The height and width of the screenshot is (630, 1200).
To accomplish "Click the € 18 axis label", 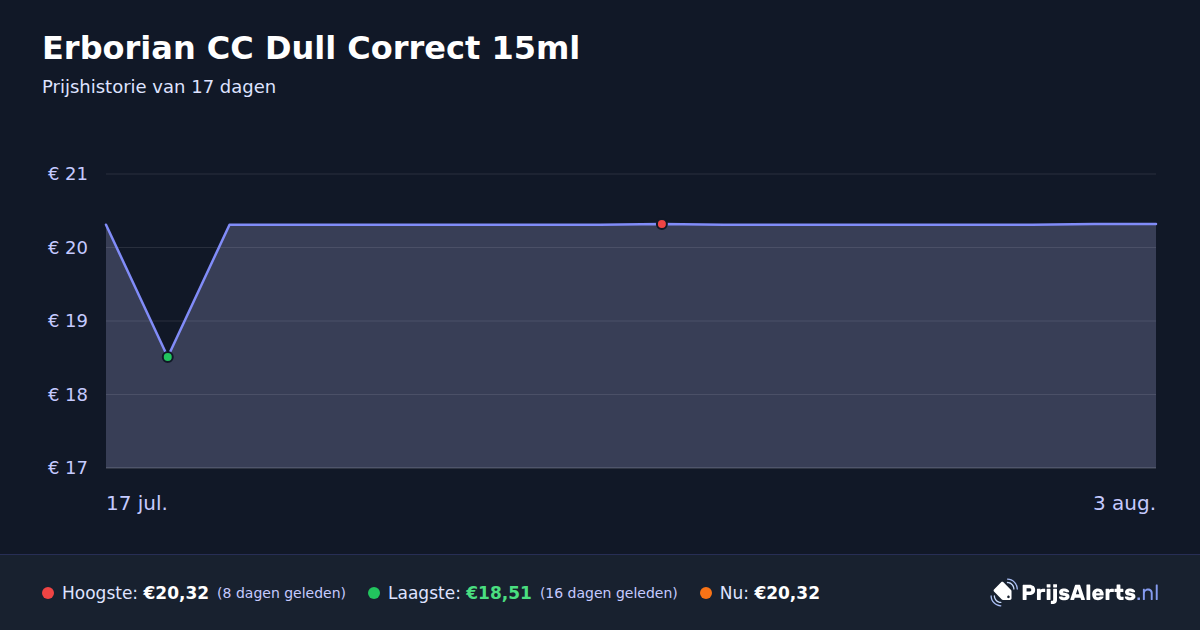I will 68,395.
